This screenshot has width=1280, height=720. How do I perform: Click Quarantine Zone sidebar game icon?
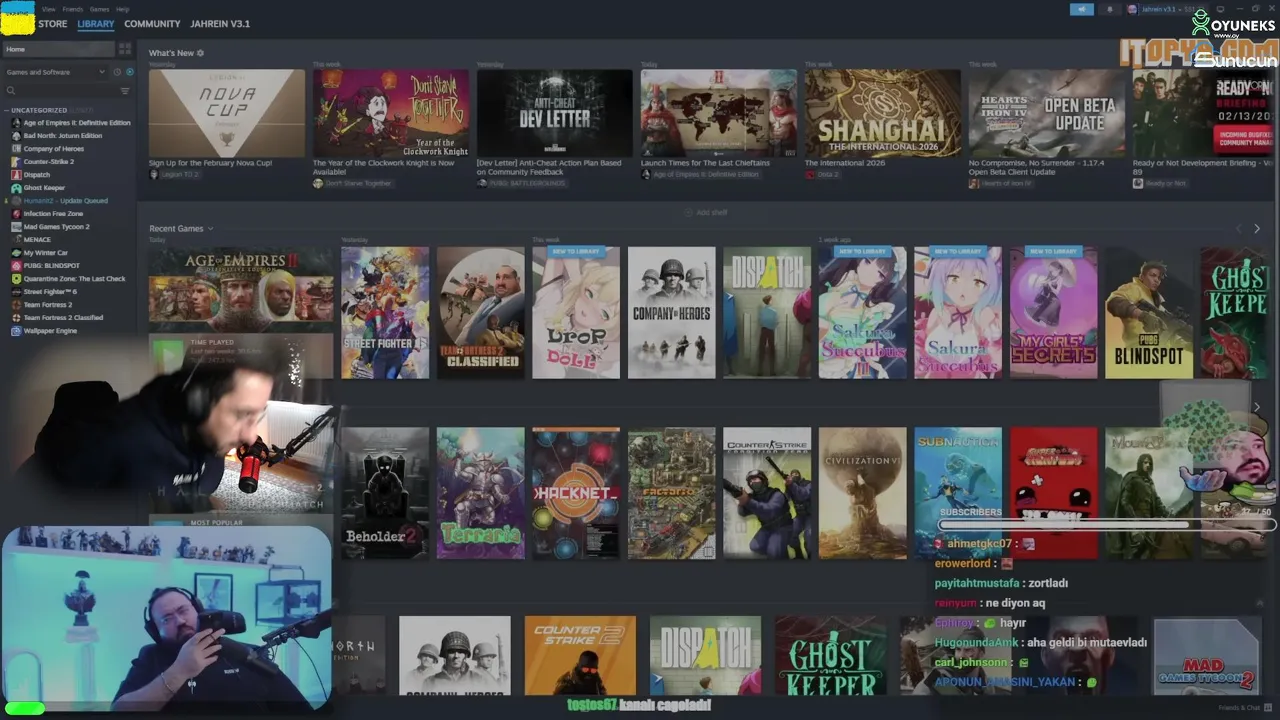point(16,279)
